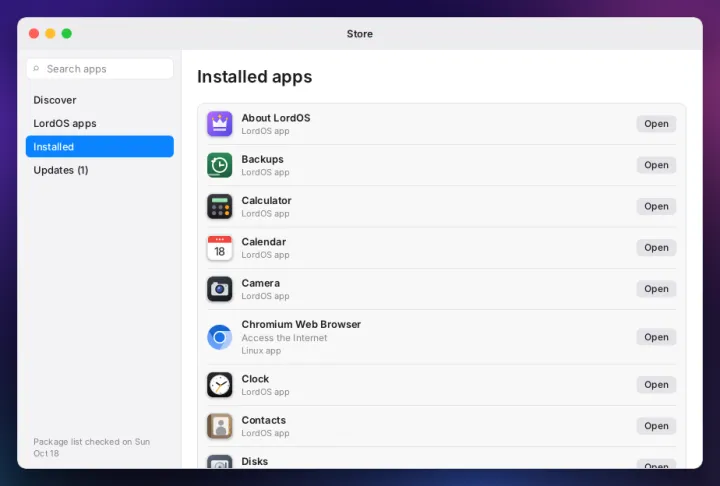Click the Camera app name

click(x=260, y=283)
